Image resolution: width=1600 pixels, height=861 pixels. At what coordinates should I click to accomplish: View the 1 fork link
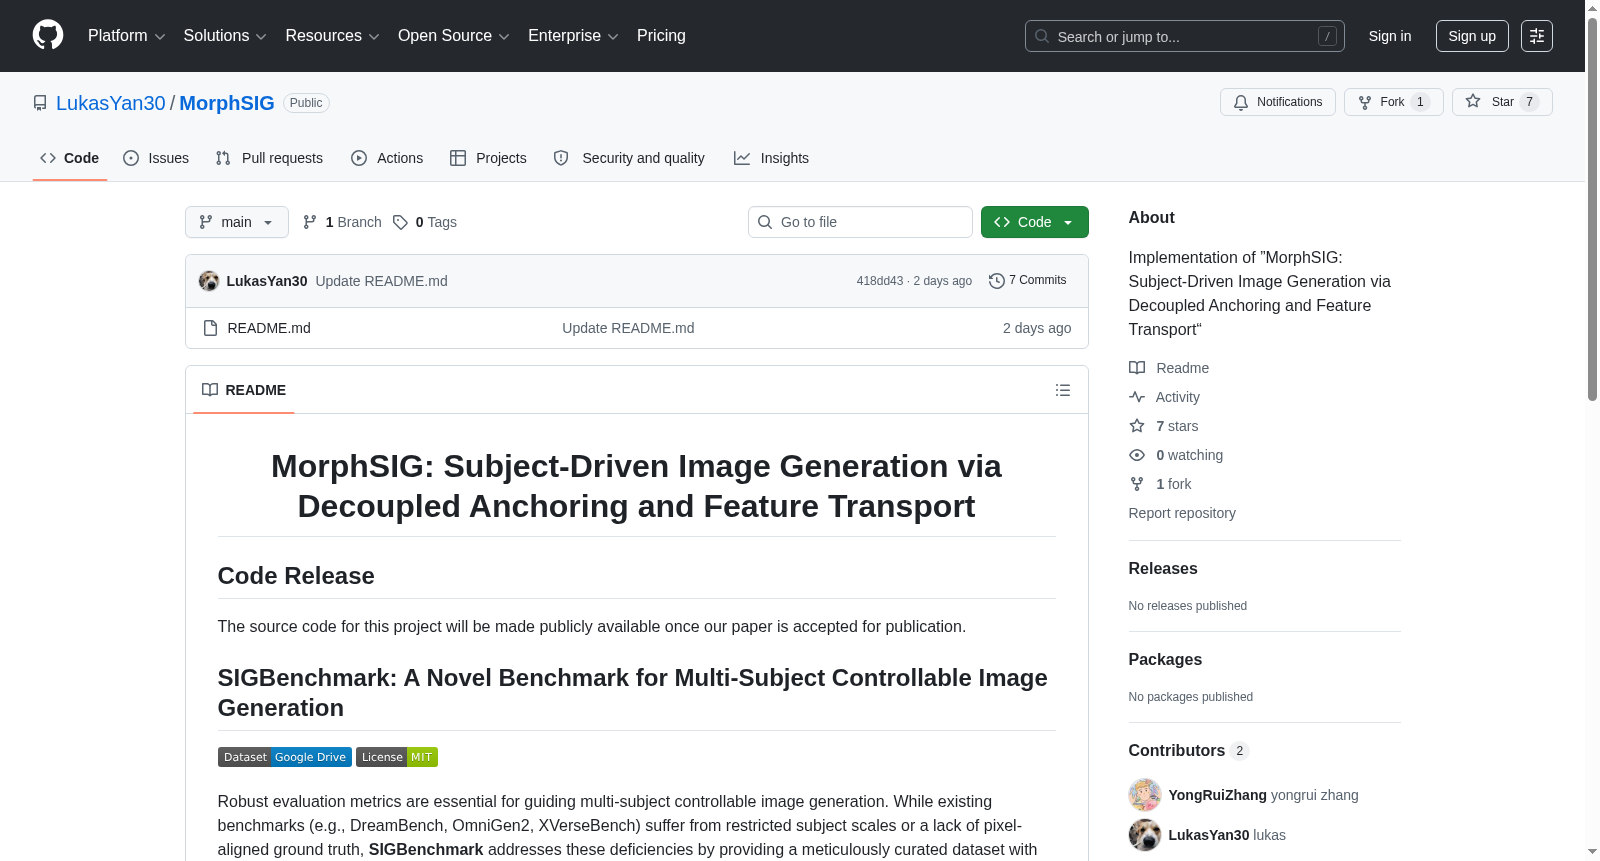pyautogui.click(x=1160, y=484)
